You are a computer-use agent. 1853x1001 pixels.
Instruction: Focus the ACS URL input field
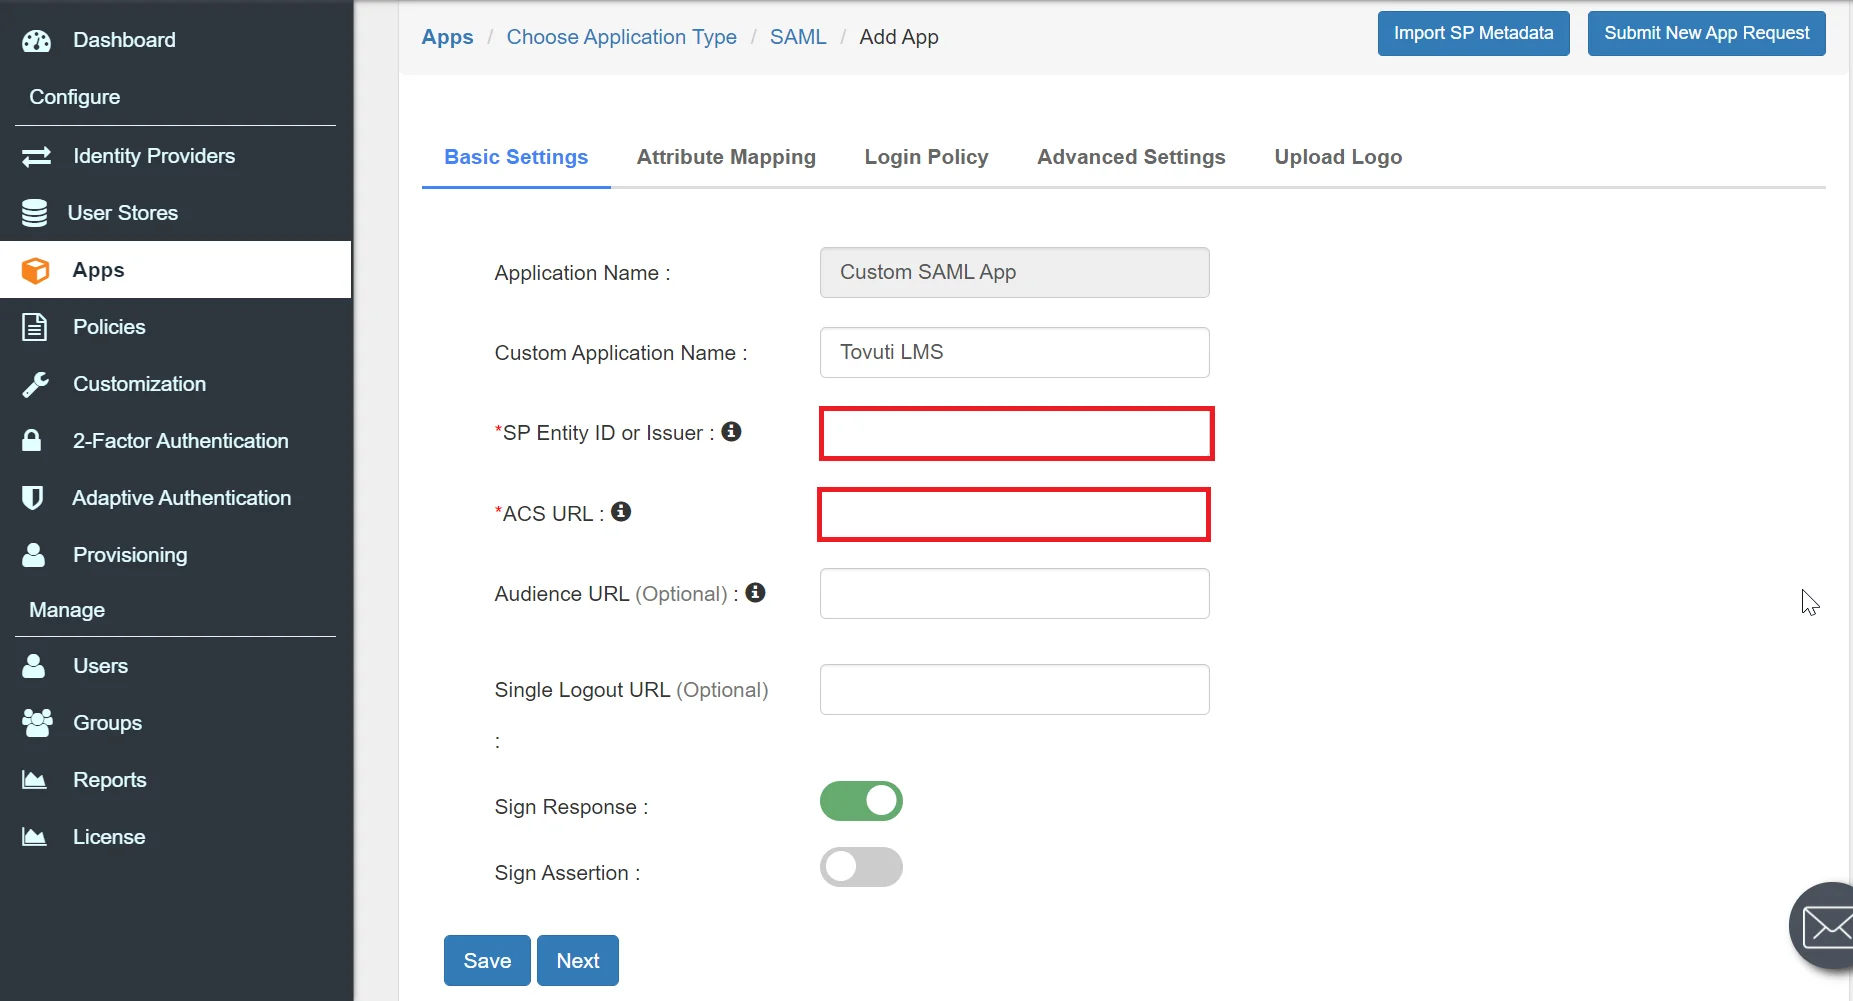[x=1014, y=515]
